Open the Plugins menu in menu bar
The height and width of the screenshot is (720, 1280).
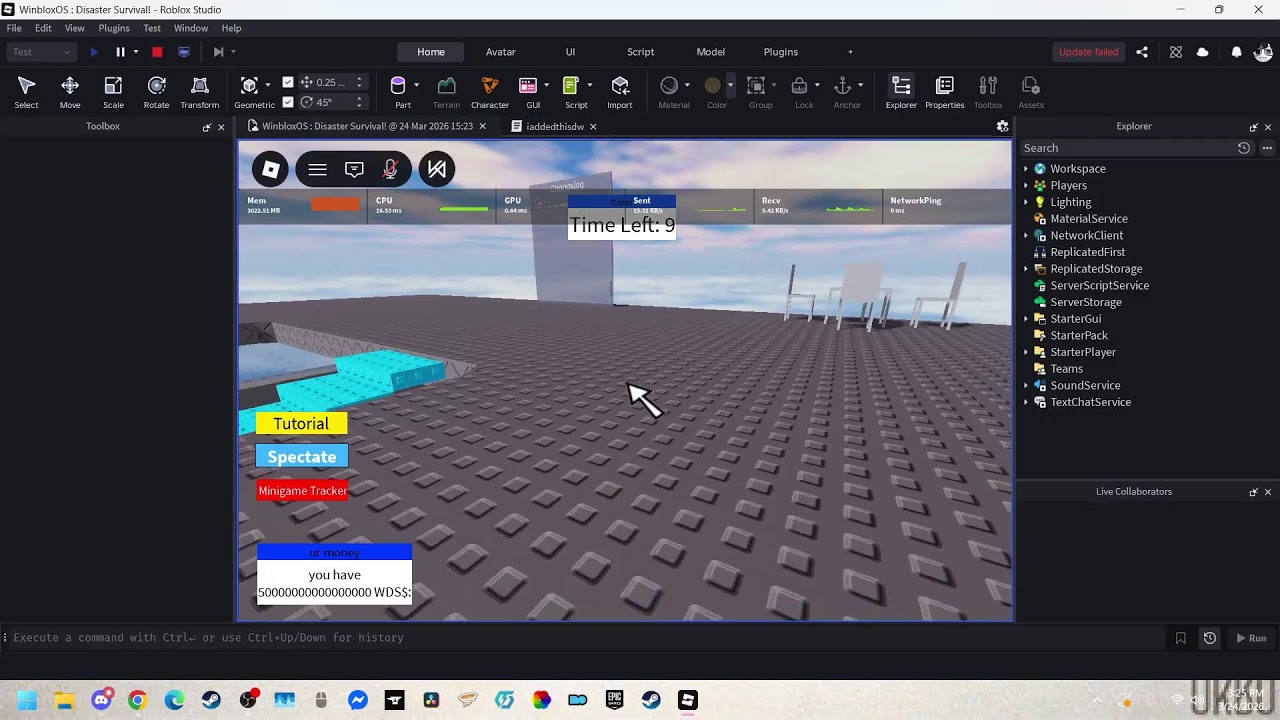[x=114, y=28]
